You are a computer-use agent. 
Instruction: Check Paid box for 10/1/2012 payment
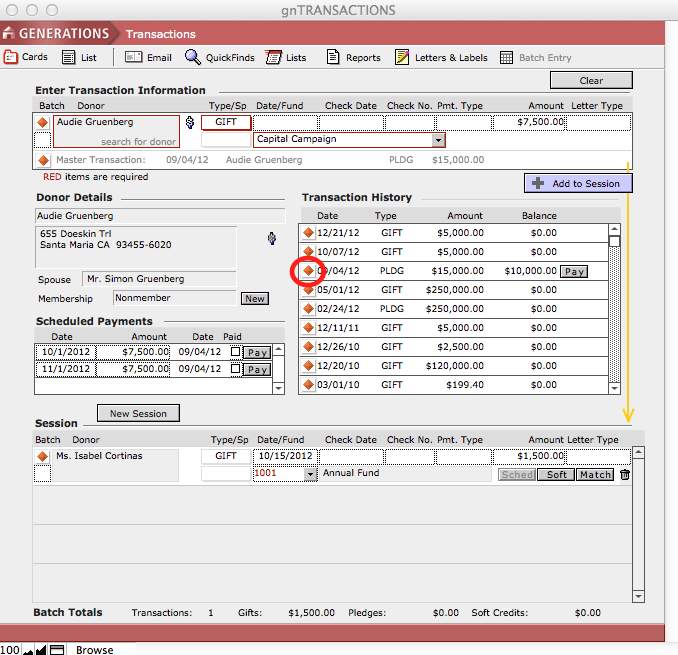[236, 352]
